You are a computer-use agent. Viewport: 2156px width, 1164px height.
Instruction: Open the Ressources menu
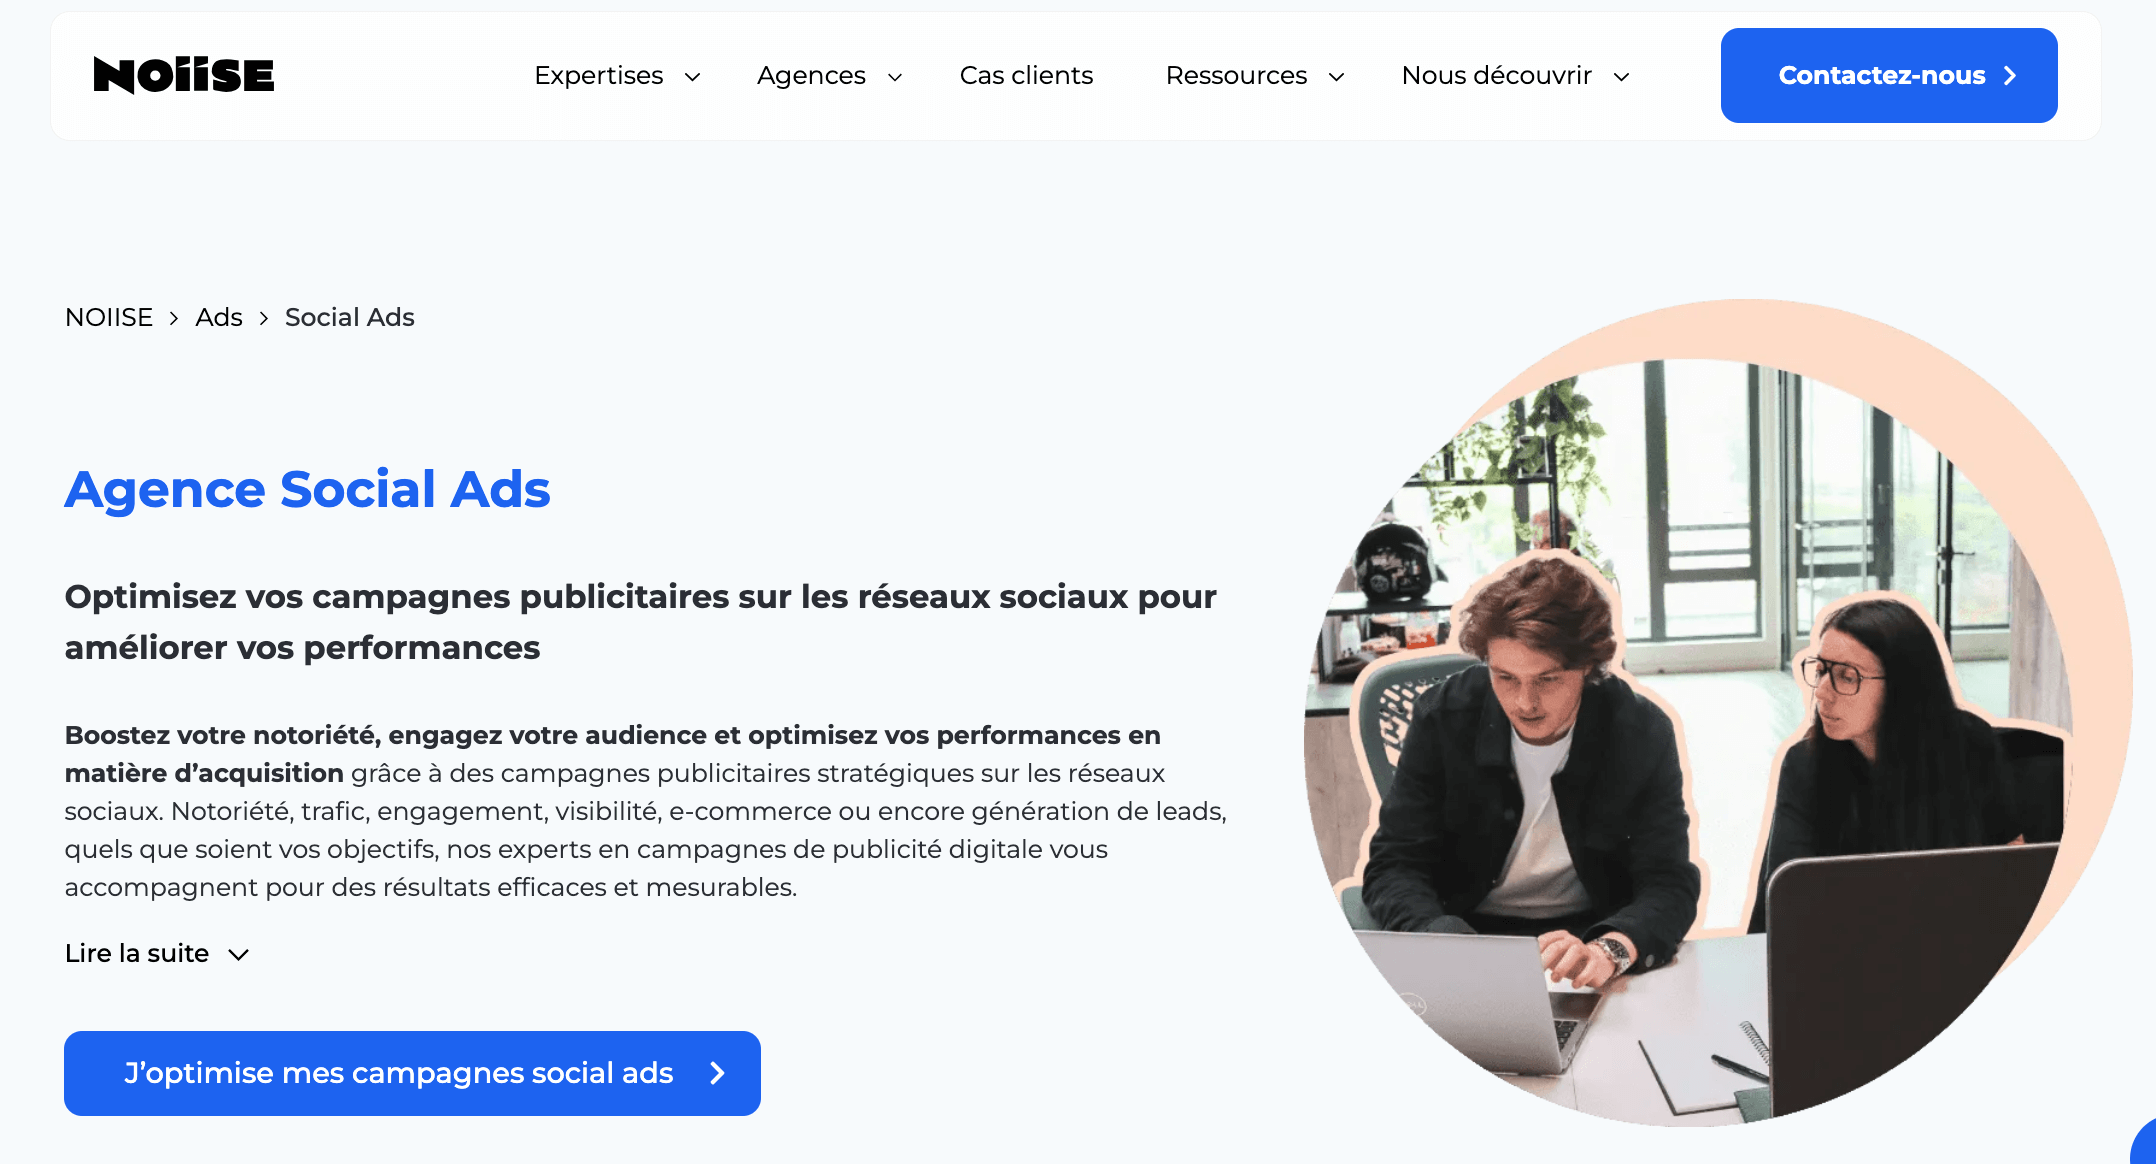tap(1255, 76)
